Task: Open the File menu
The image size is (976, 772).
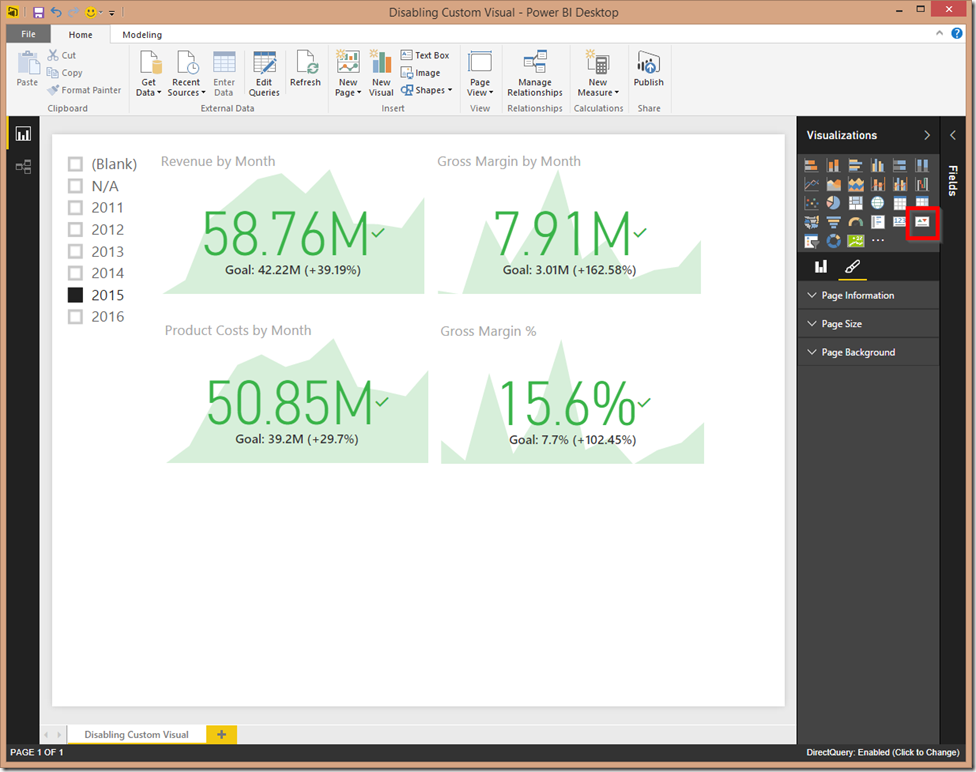Action: (x=28, y=34)
